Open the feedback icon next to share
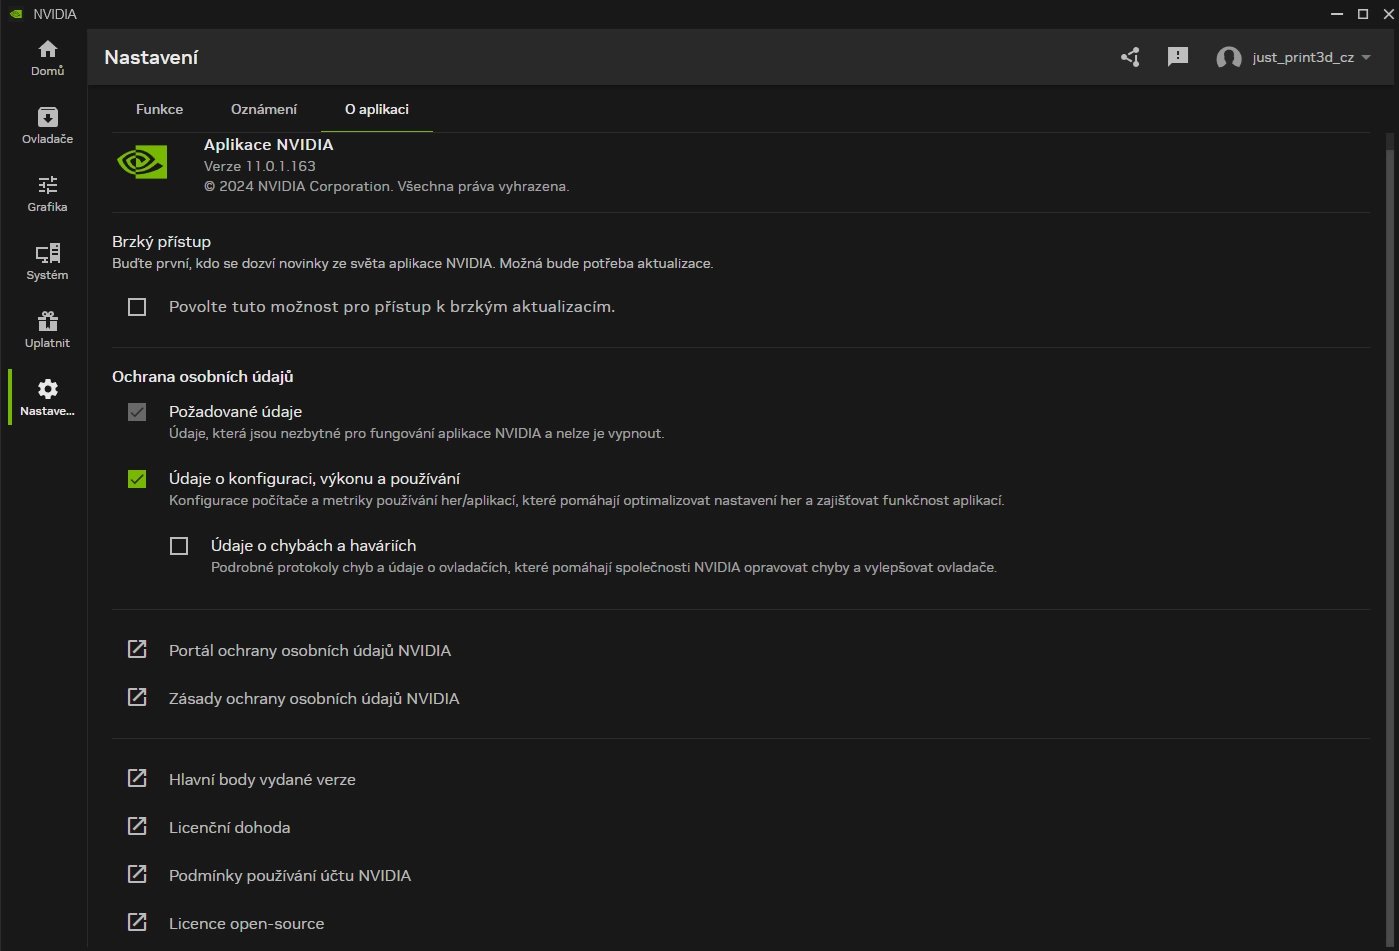 1177,57
